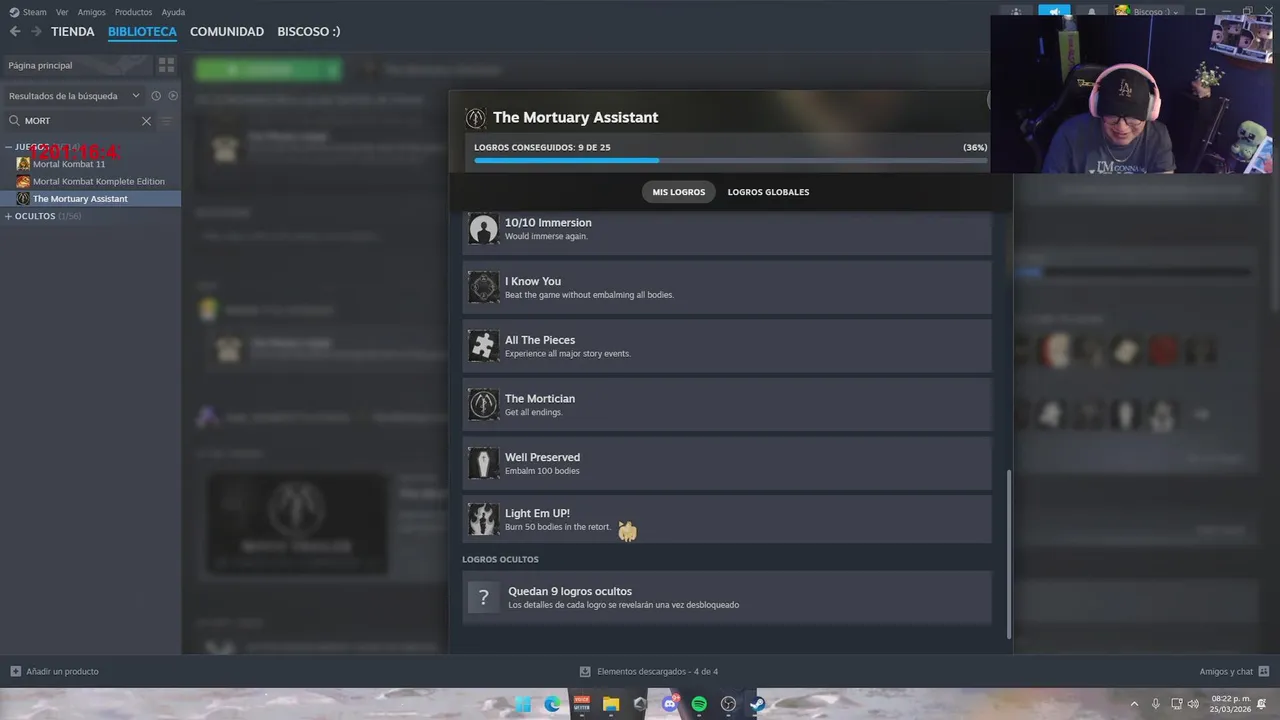Expand the OCULTOS category
This screenshot has width=1280, height=720.
pos(9,216)
